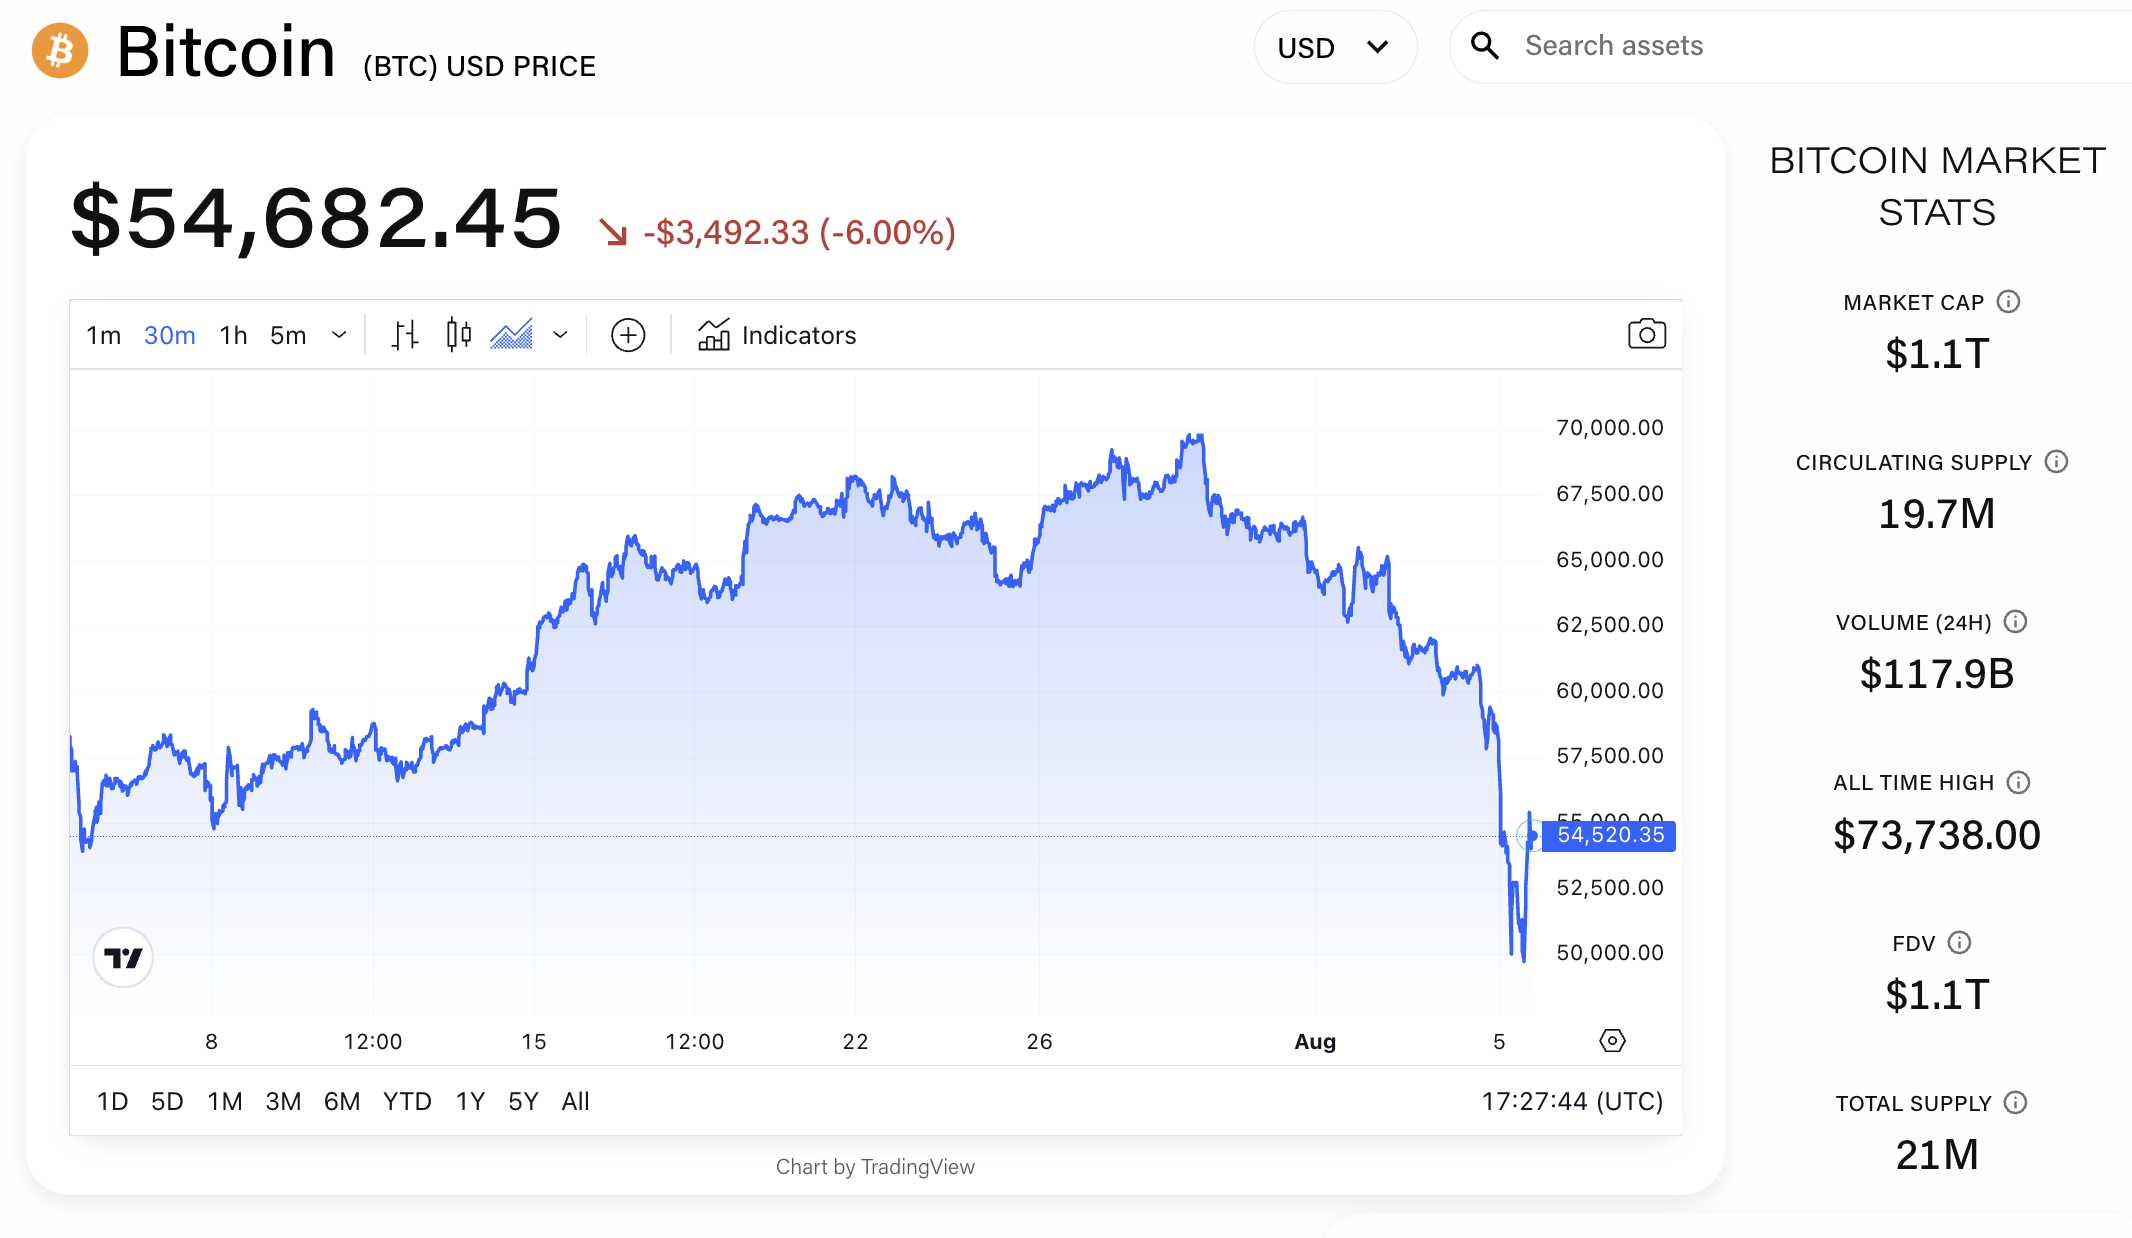Viewport: 2132px width, 1238px height.
Task: Switch to the 1Y date range
Action: click(470, 1101)
